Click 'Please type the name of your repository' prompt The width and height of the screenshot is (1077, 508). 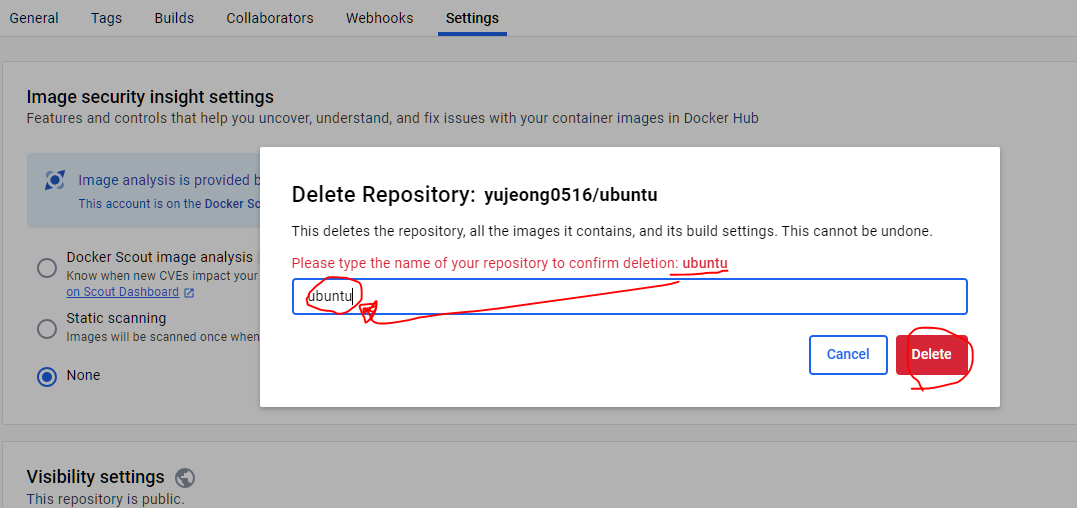point(485,264)
